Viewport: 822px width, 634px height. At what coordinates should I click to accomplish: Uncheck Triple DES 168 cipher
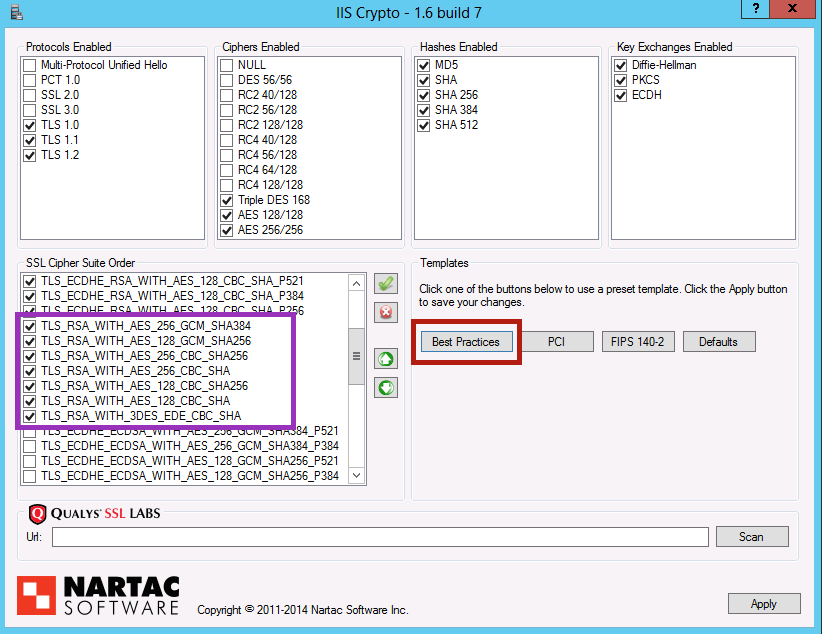point(226,200)
